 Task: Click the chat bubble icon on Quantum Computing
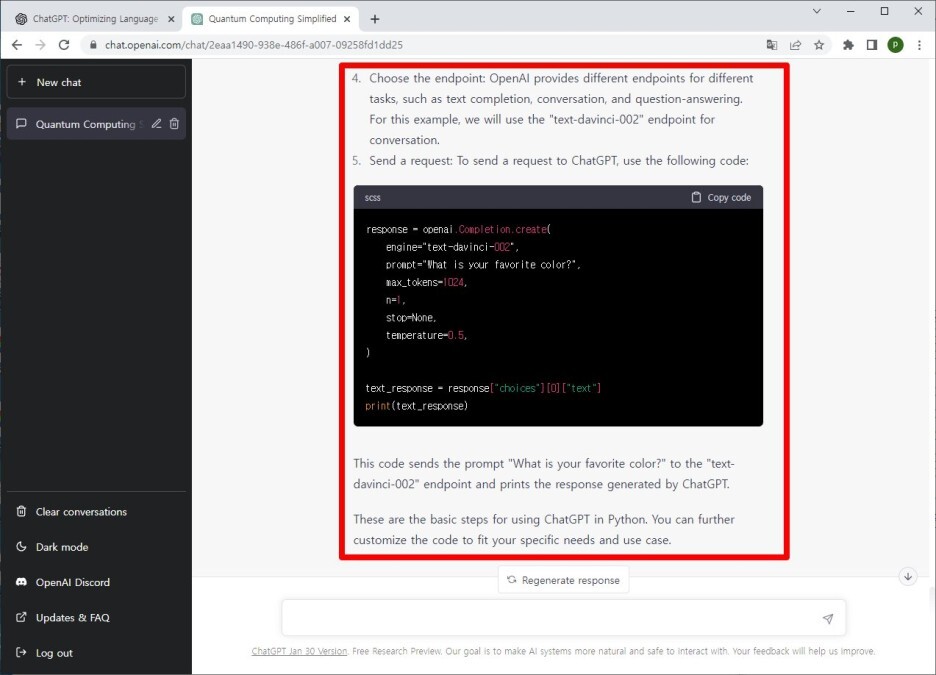point(21,124)
